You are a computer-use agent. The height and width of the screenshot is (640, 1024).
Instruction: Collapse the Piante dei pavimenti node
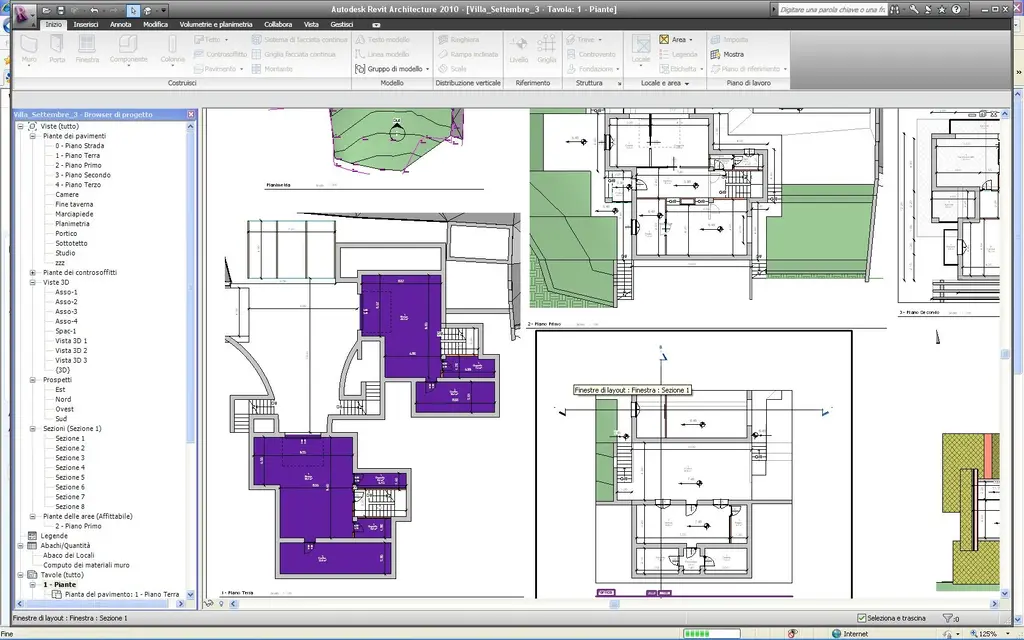(x=33, y=136)
